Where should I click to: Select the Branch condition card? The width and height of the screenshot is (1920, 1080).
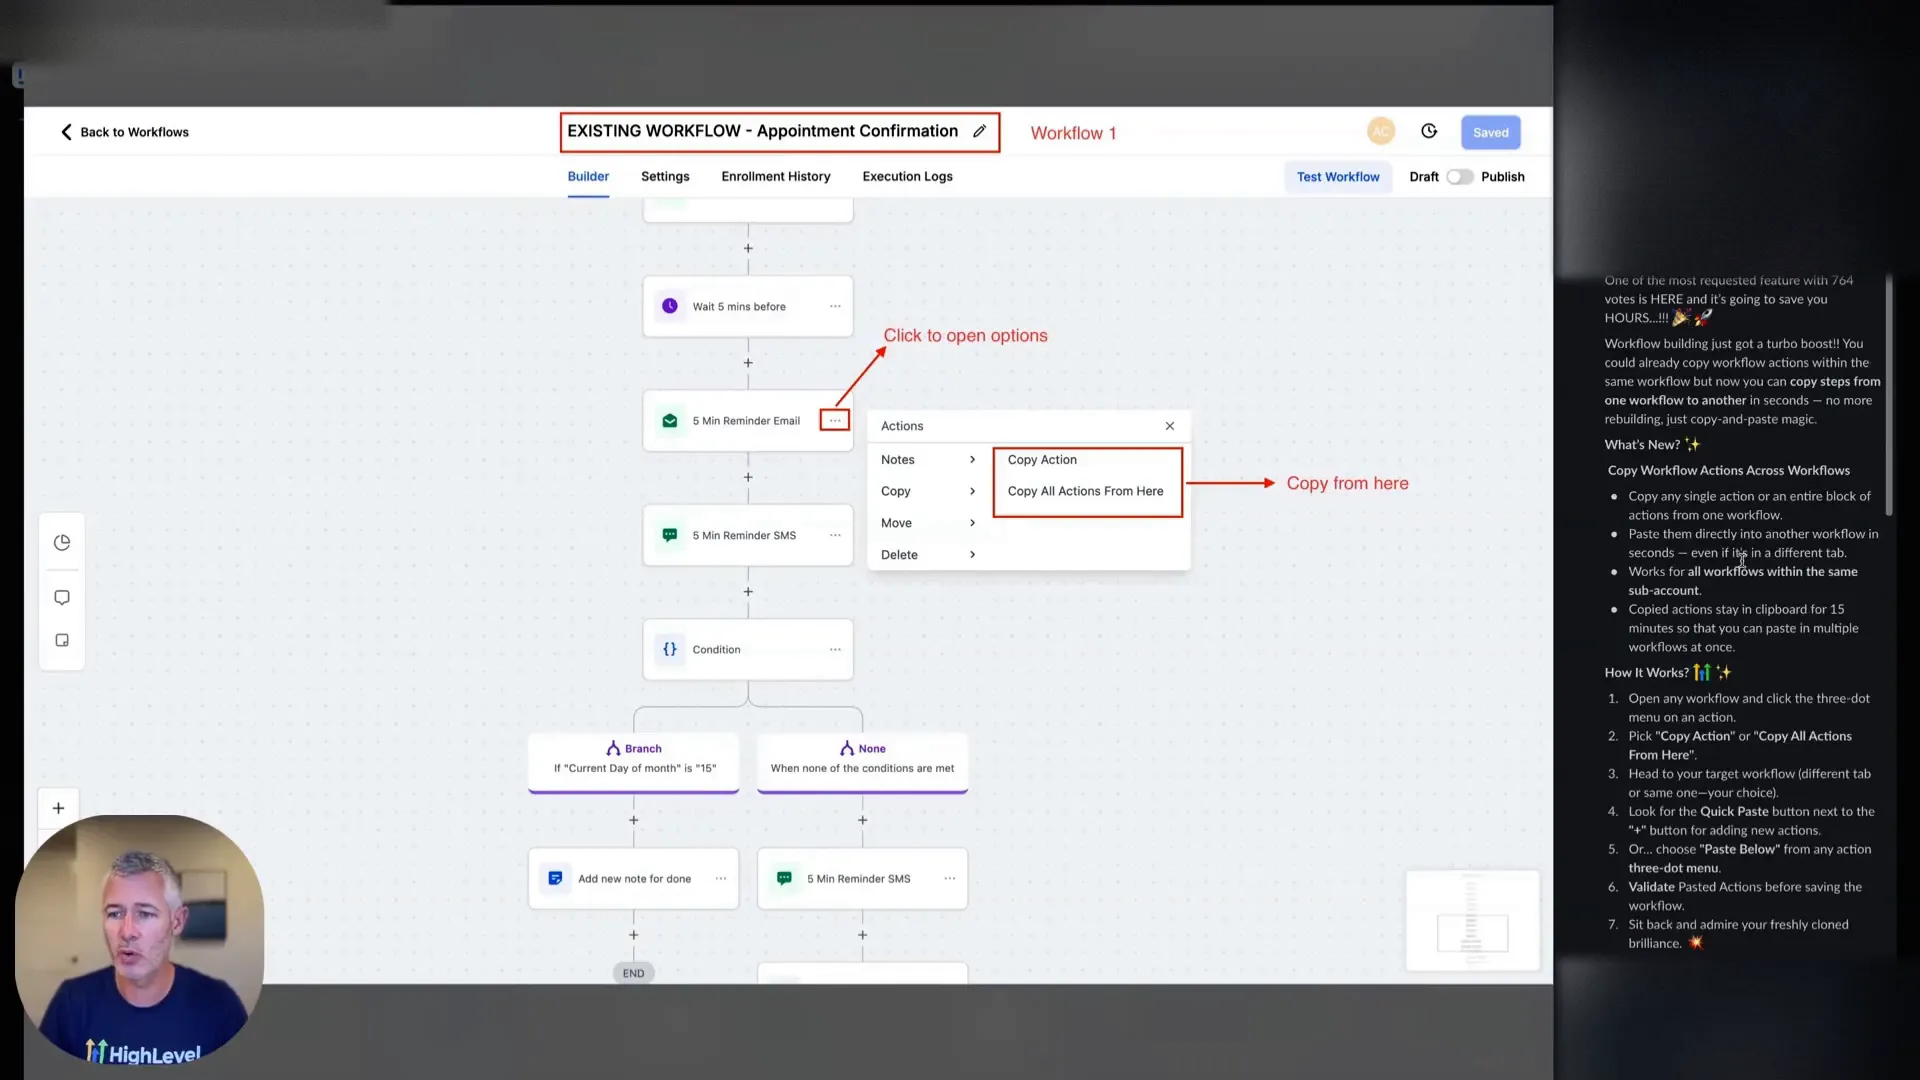(634, 761)
